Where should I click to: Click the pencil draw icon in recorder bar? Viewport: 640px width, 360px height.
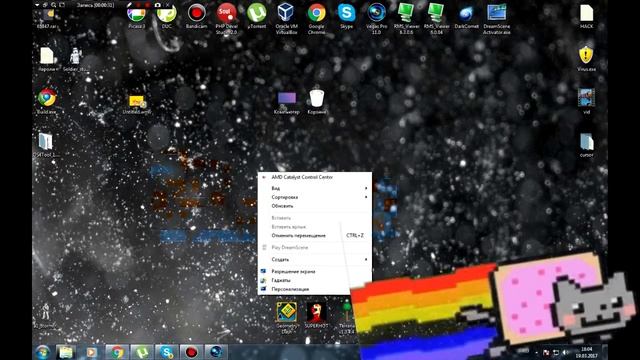pyautogui.click(x=129, y=5)
